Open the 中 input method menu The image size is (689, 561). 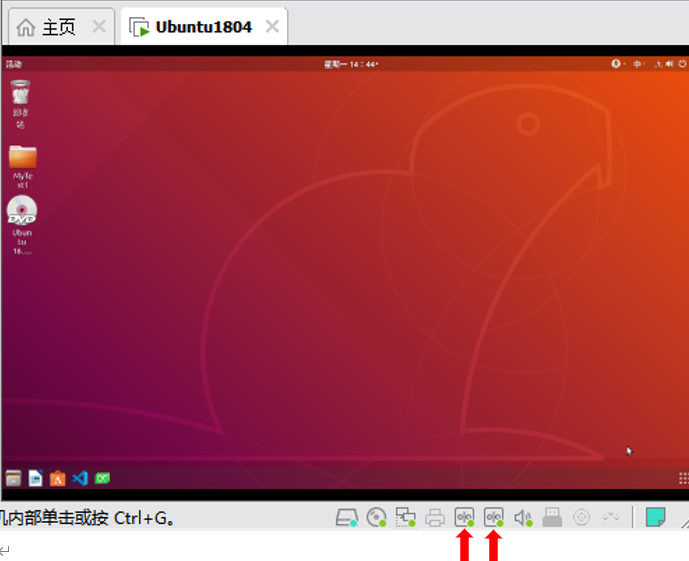pos(638,64)
